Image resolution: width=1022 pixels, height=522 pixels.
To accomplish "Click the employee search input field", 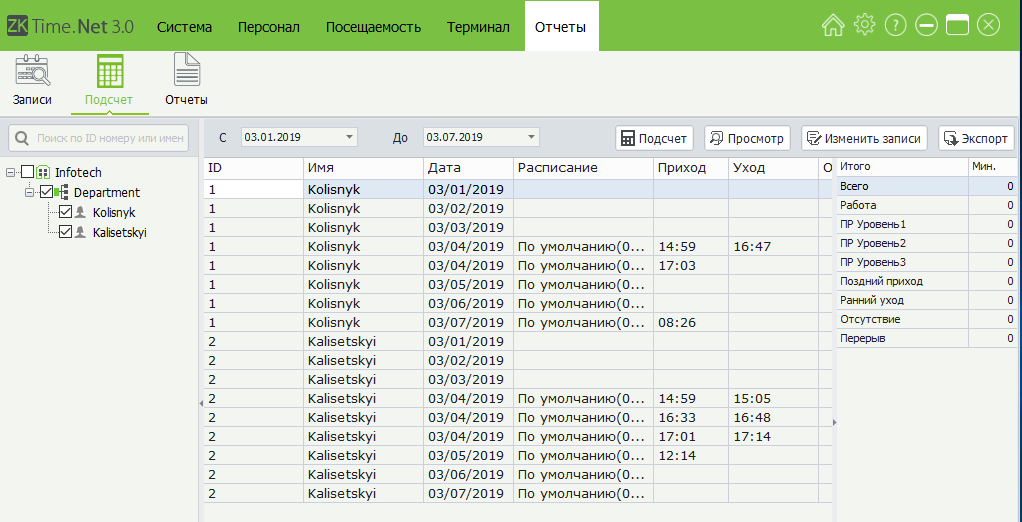I will click(x=108, y=138).
